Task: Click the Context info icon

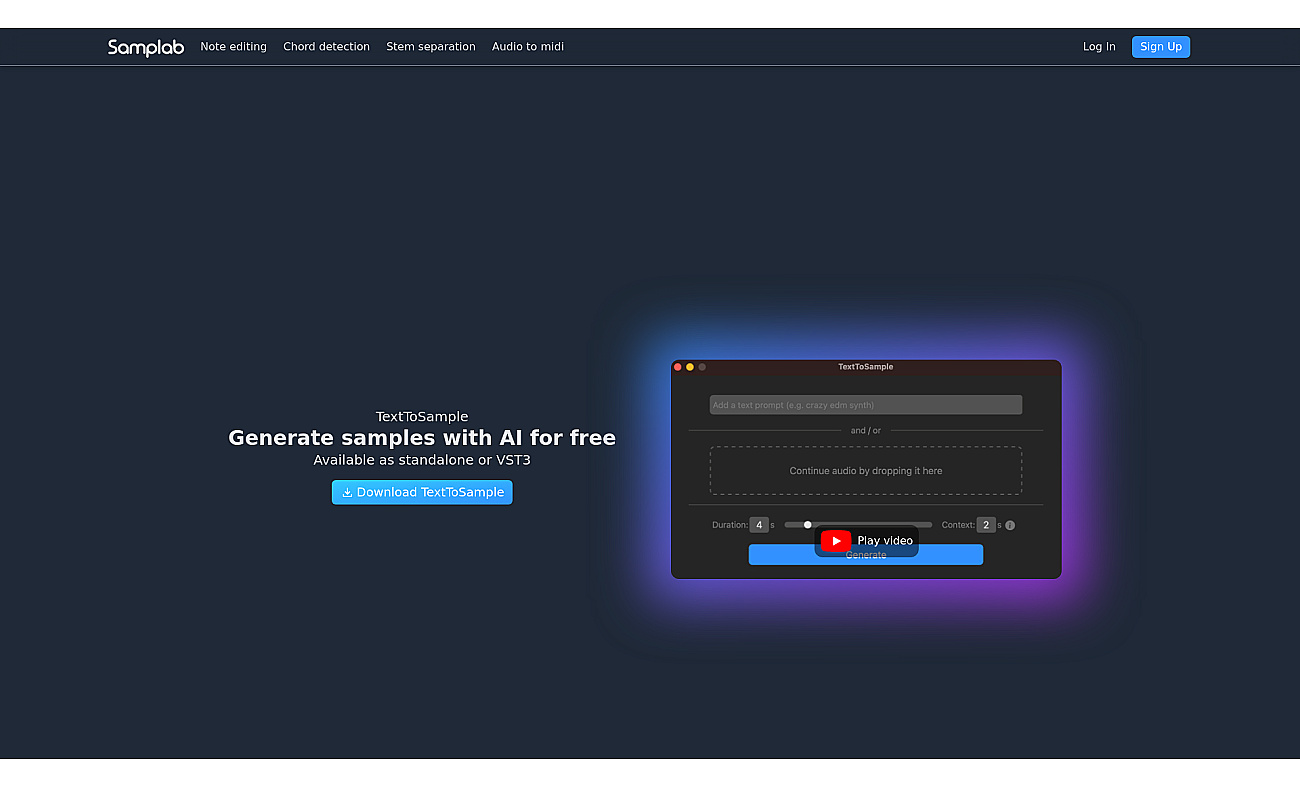Action: pos(1010,525)
